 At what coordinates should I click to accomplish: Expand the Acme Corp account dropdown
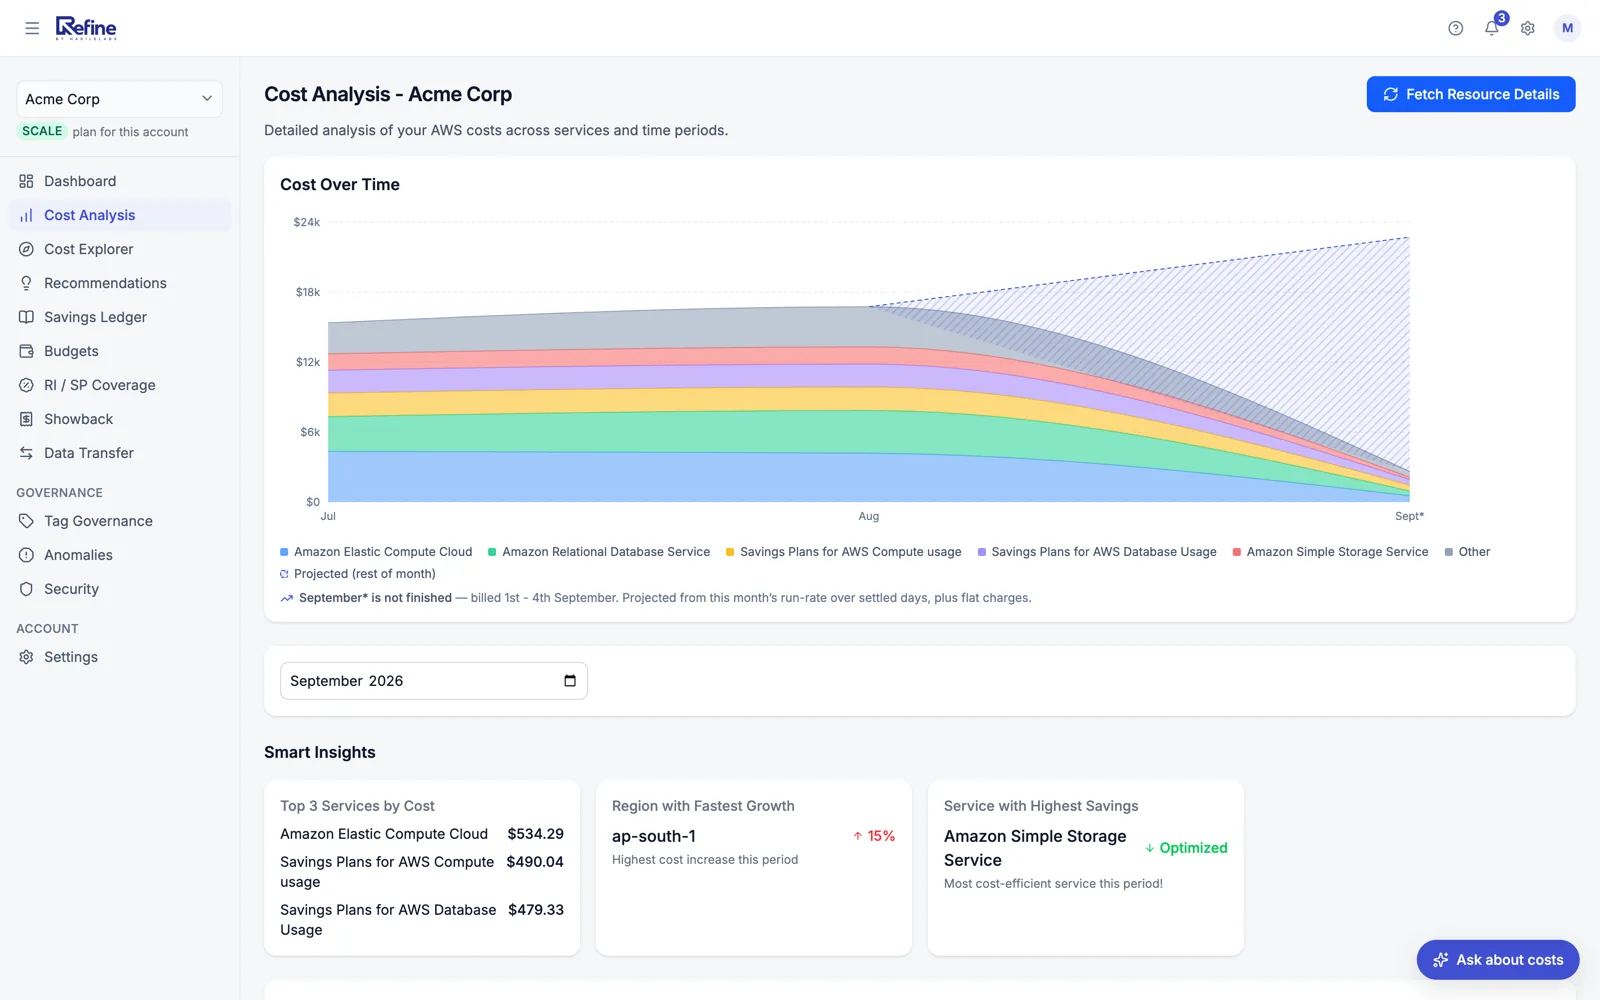tap(119, 99)
